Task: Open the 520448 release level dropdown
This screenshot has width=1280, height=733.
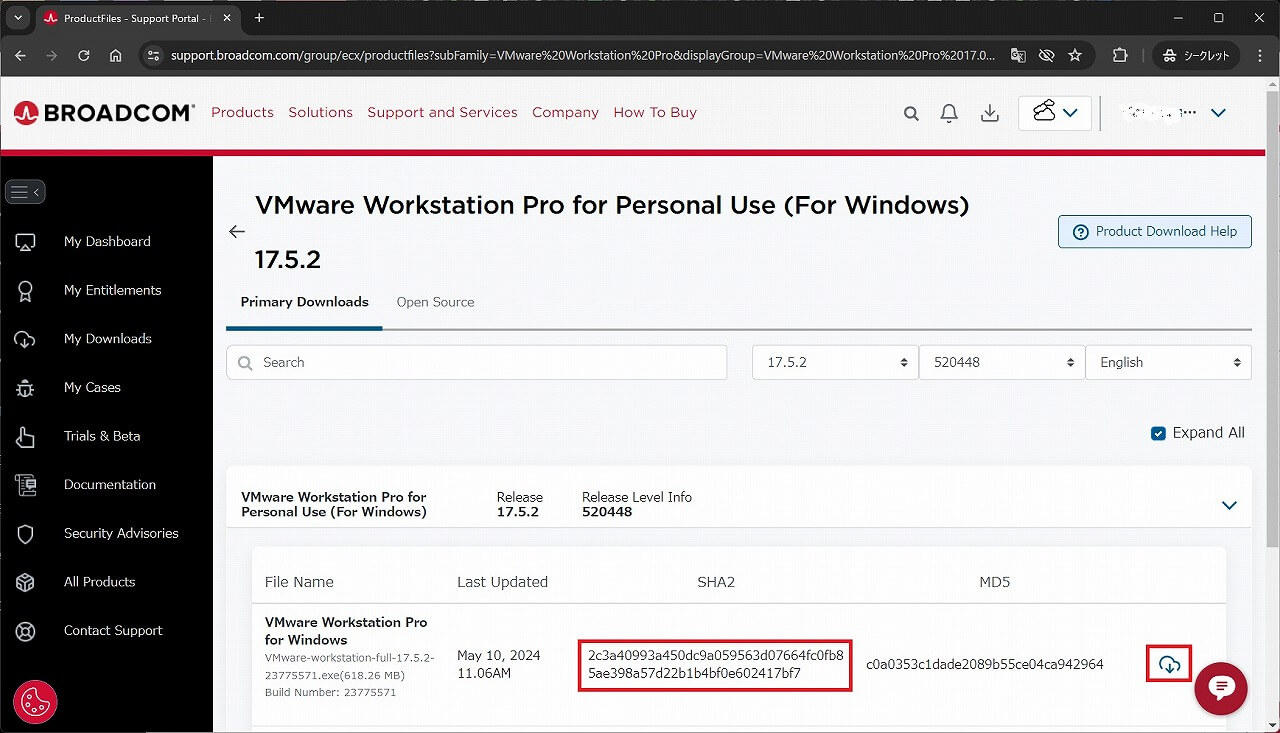Action: 1002,363
